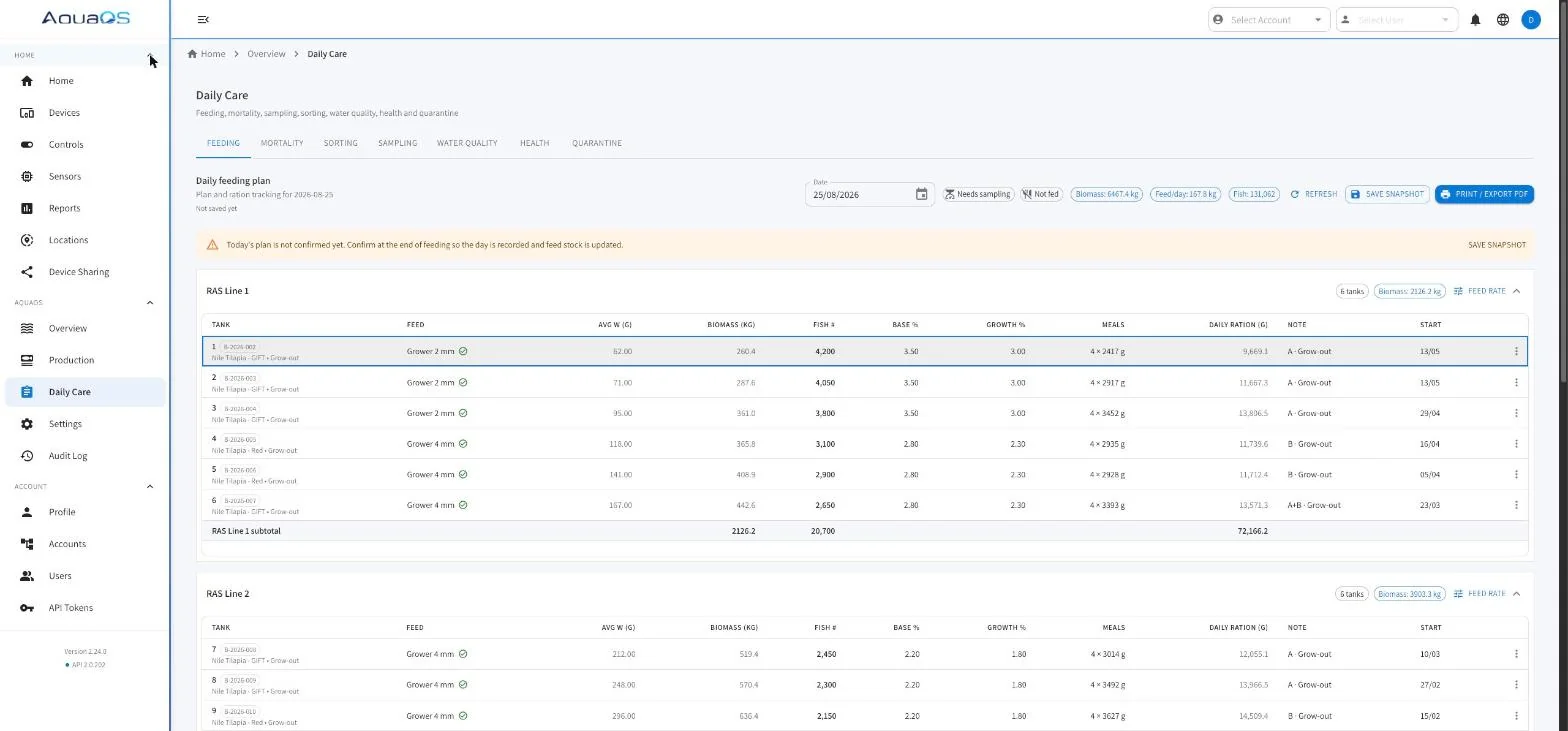Switch to the Water Quality tab

467,143
